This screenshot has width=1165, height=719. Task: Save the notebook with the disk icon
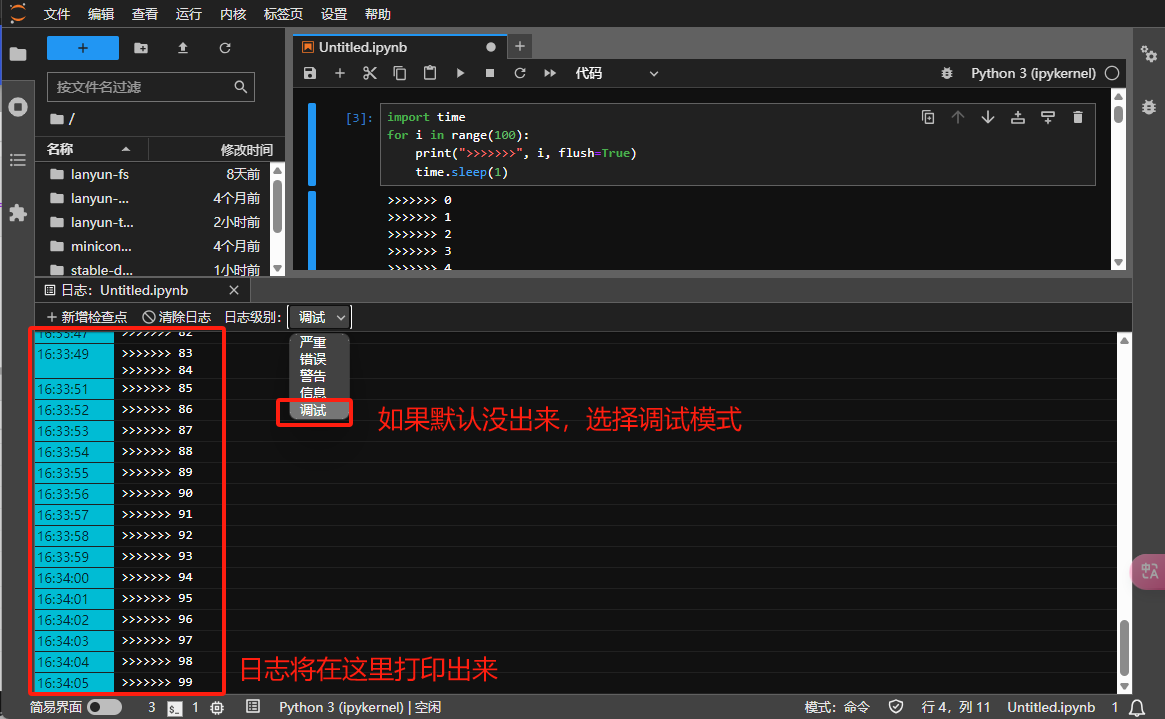click(310, 73)
